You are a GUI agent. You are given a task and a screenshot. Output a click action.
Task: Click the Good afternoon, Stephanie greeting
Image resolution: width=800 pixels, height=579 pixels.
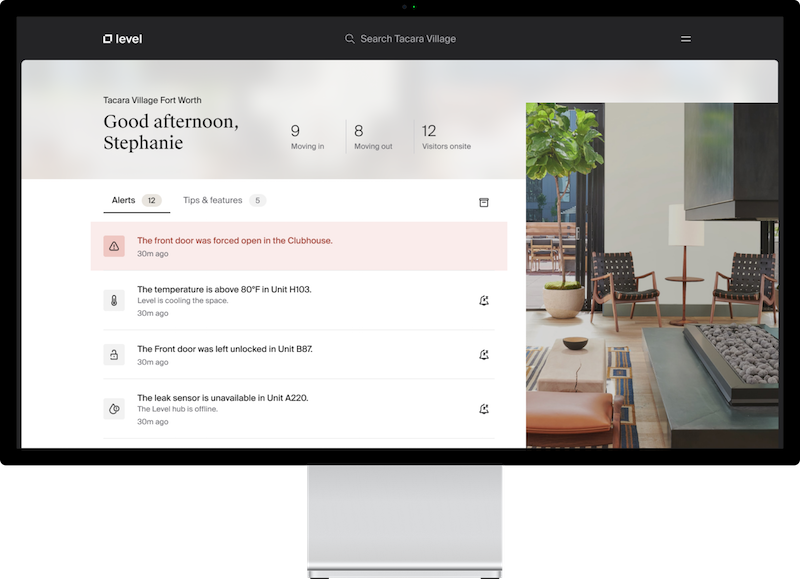[171, 132]
